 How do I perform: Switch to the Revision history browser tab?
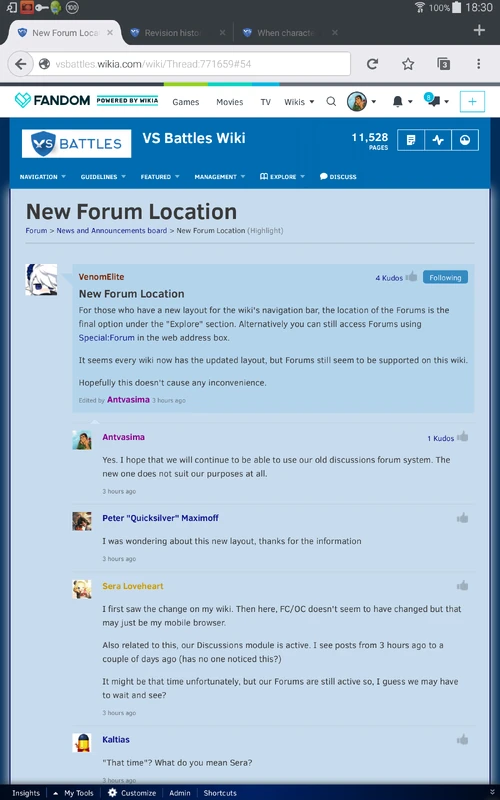[x=172, y=33]
